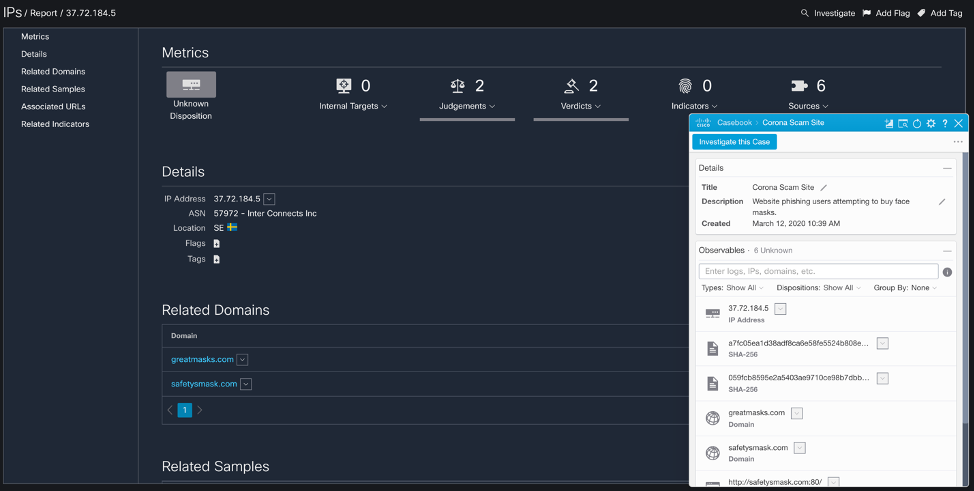Refresh the casebook with the reload icon
This screenshot has width=974, height=491.
point(917,123)
